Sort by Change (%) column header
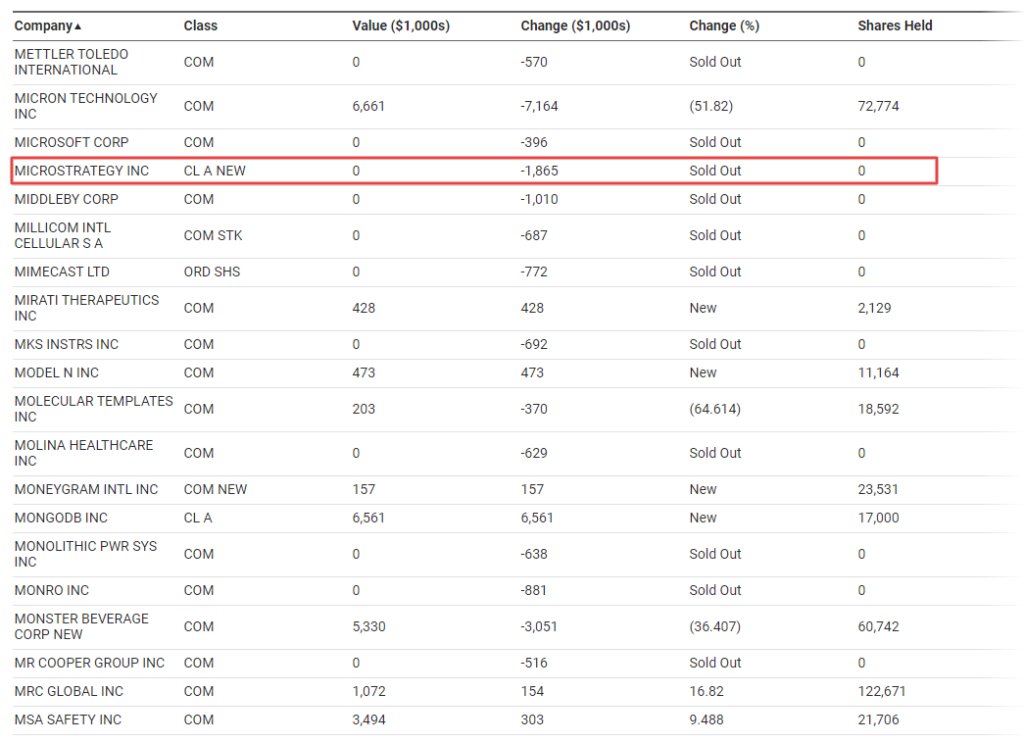 pyautogui.click(x=724, y=26)
